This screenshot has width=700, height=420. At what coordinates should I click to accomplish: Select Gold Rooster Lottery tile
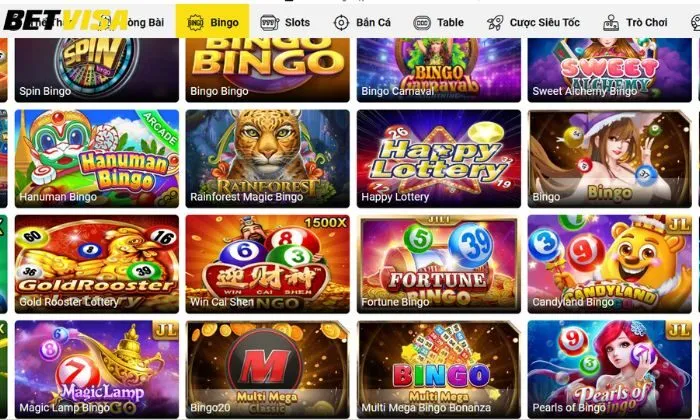(97, 264)
